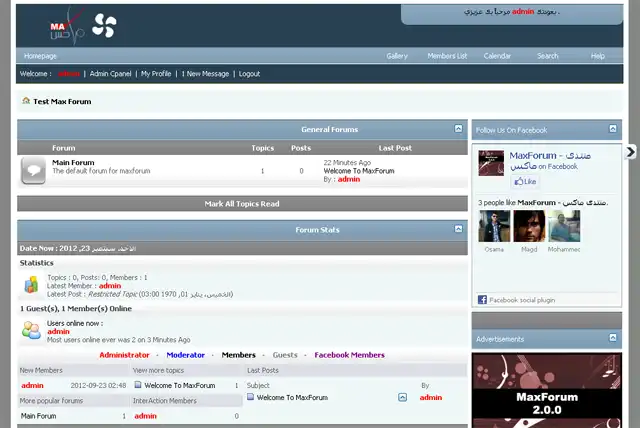Open the 1 New Message link

(205, 74)
